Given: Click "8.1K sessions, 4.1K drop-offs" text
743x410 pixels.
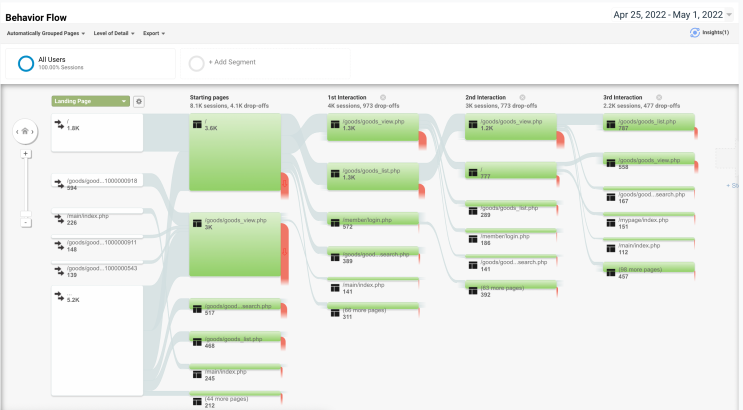Looking at the screenshot, I should point(229,106).
